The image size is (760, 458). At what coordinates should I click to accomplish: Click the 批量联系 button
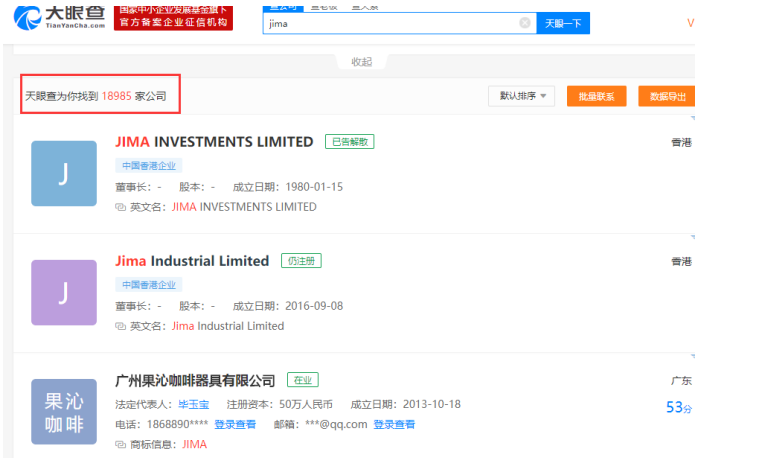point(597,96)
